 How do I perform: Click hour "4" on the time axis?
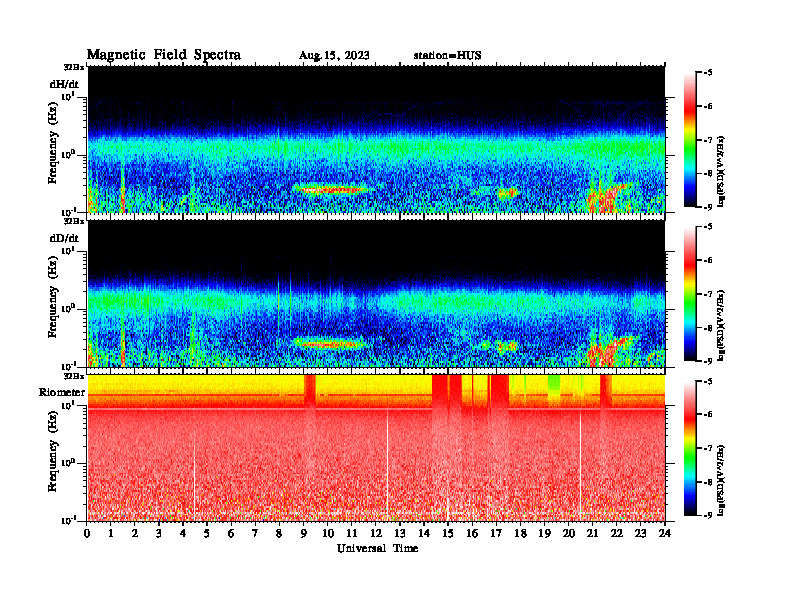coord(183,533)
